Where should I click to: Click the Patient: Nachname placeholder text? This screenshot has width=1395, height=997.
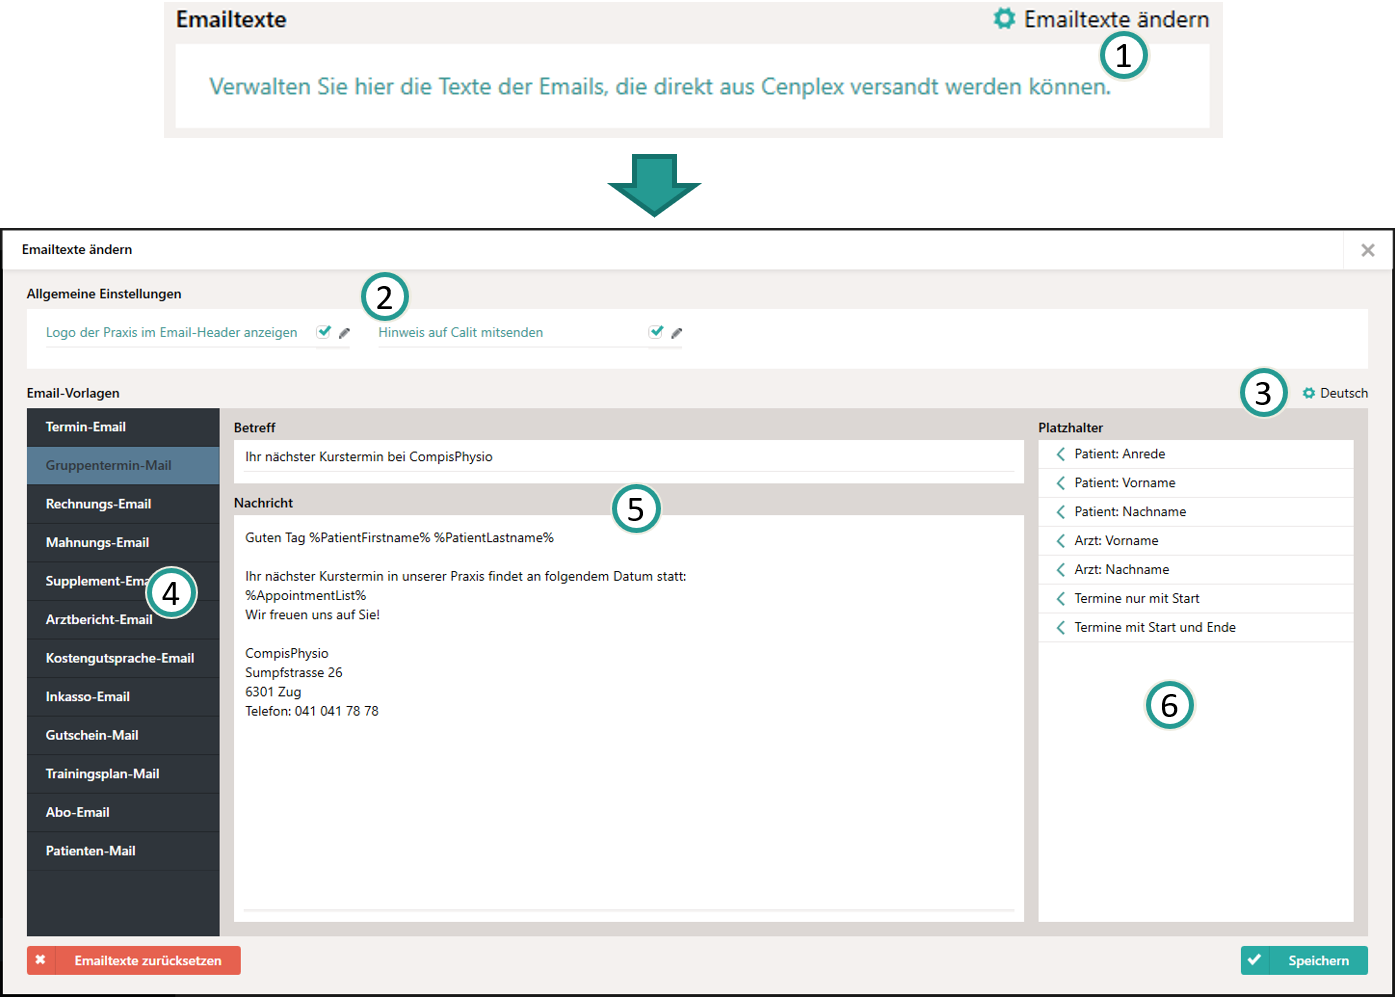[x=1130, y=512]
